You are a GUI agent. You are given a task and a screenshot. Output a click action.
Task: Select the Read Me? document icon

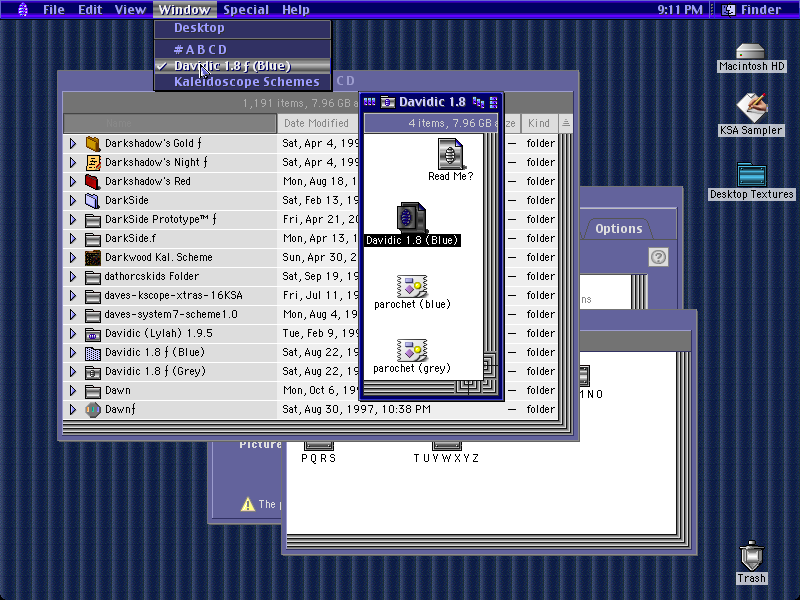tap(451, 154)
